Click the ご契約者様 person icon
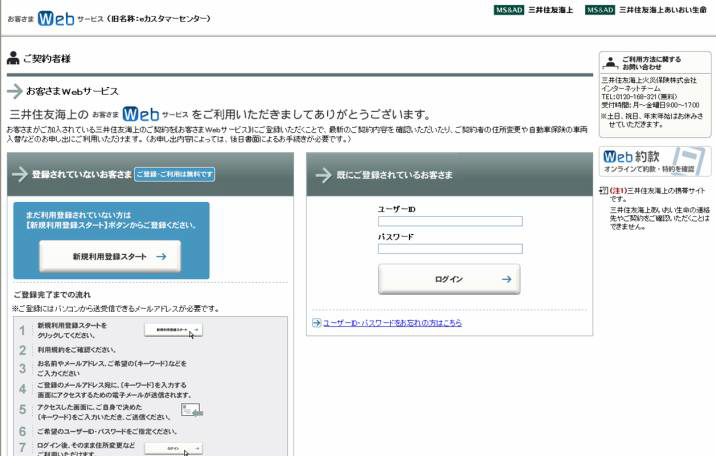The image size is (716, 456). (12, 59)
